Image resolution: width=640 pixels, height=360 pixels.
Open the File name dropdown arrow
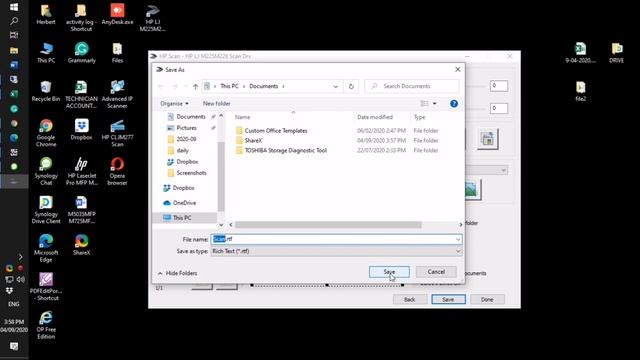coord(458,240)
